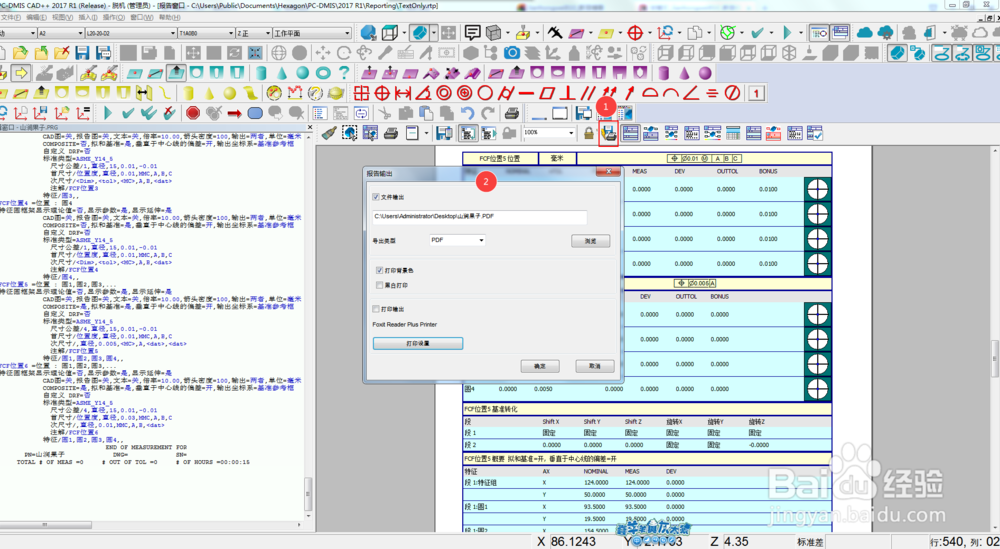Click the 确定 button in the dialog

point(540,366)
